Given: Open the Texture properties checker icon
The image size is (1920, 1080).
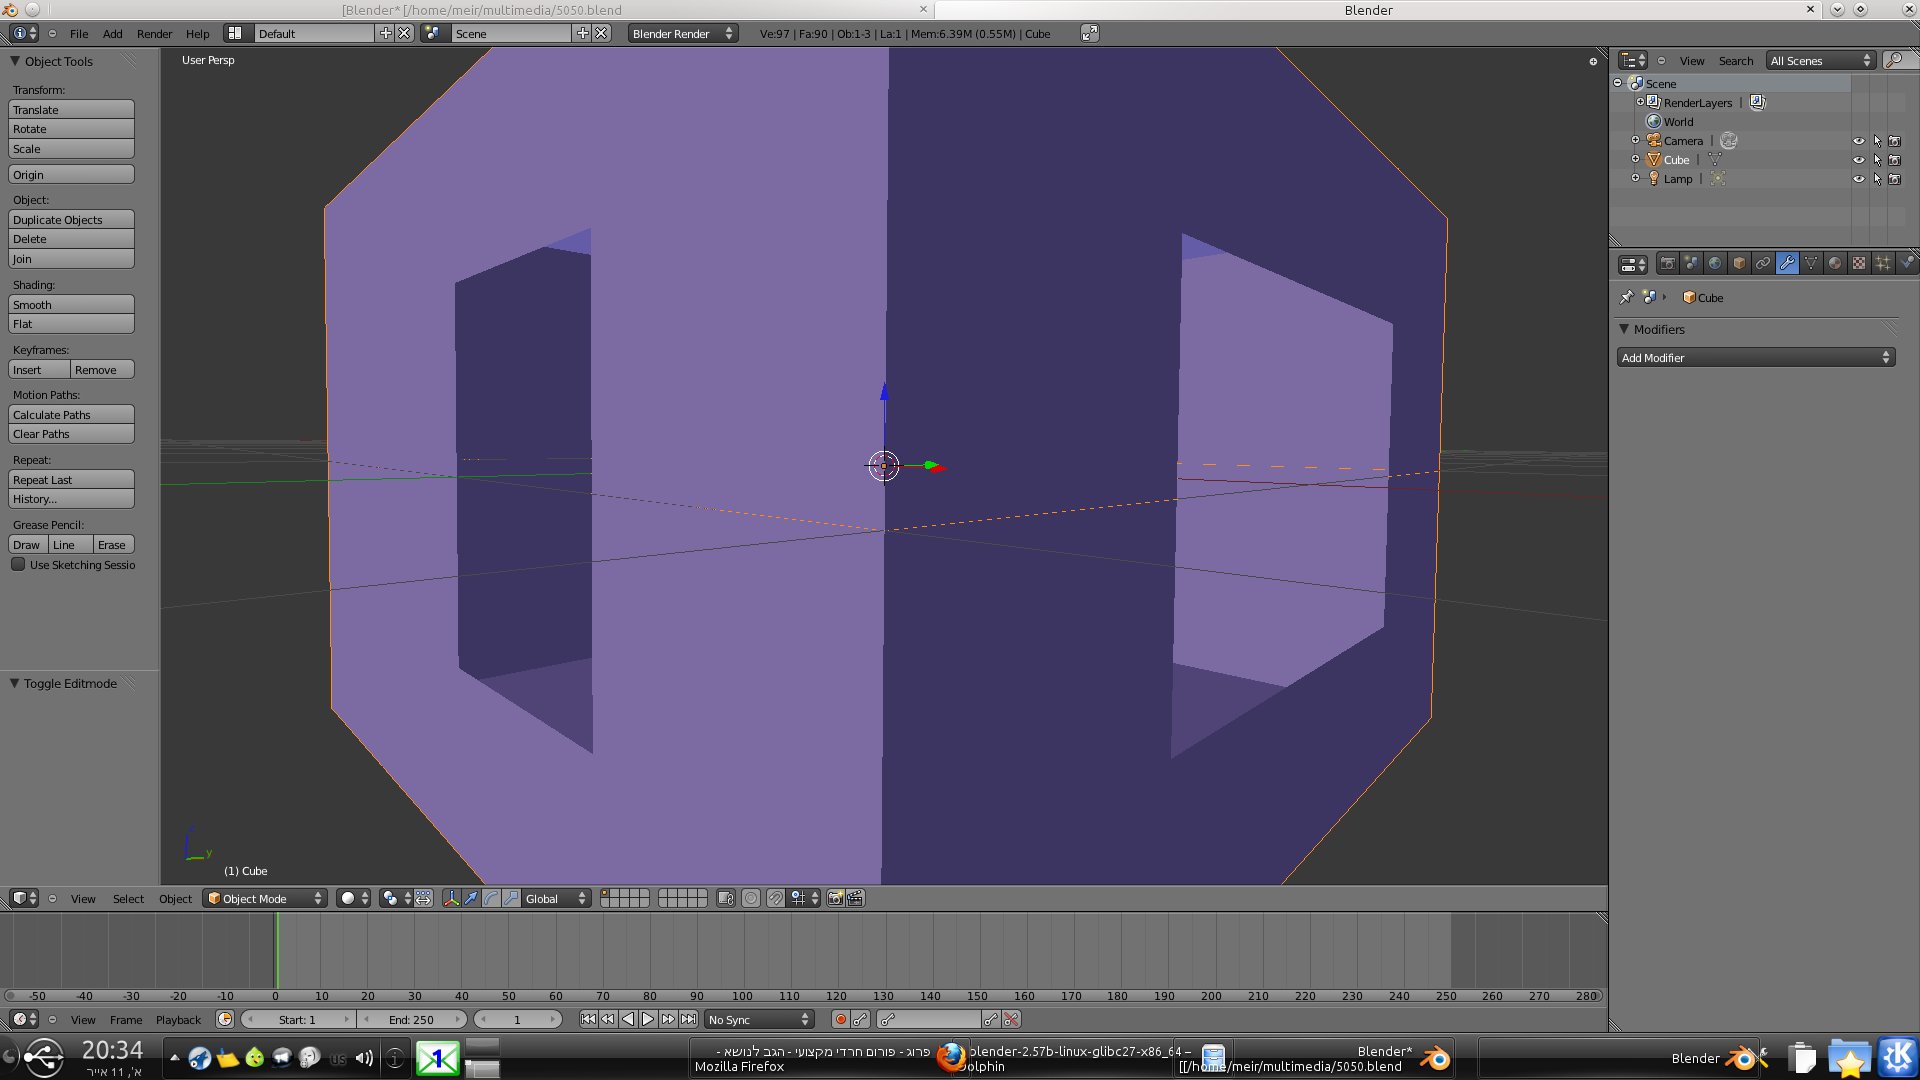Looking at the screenshot, I should point(1859,264).
